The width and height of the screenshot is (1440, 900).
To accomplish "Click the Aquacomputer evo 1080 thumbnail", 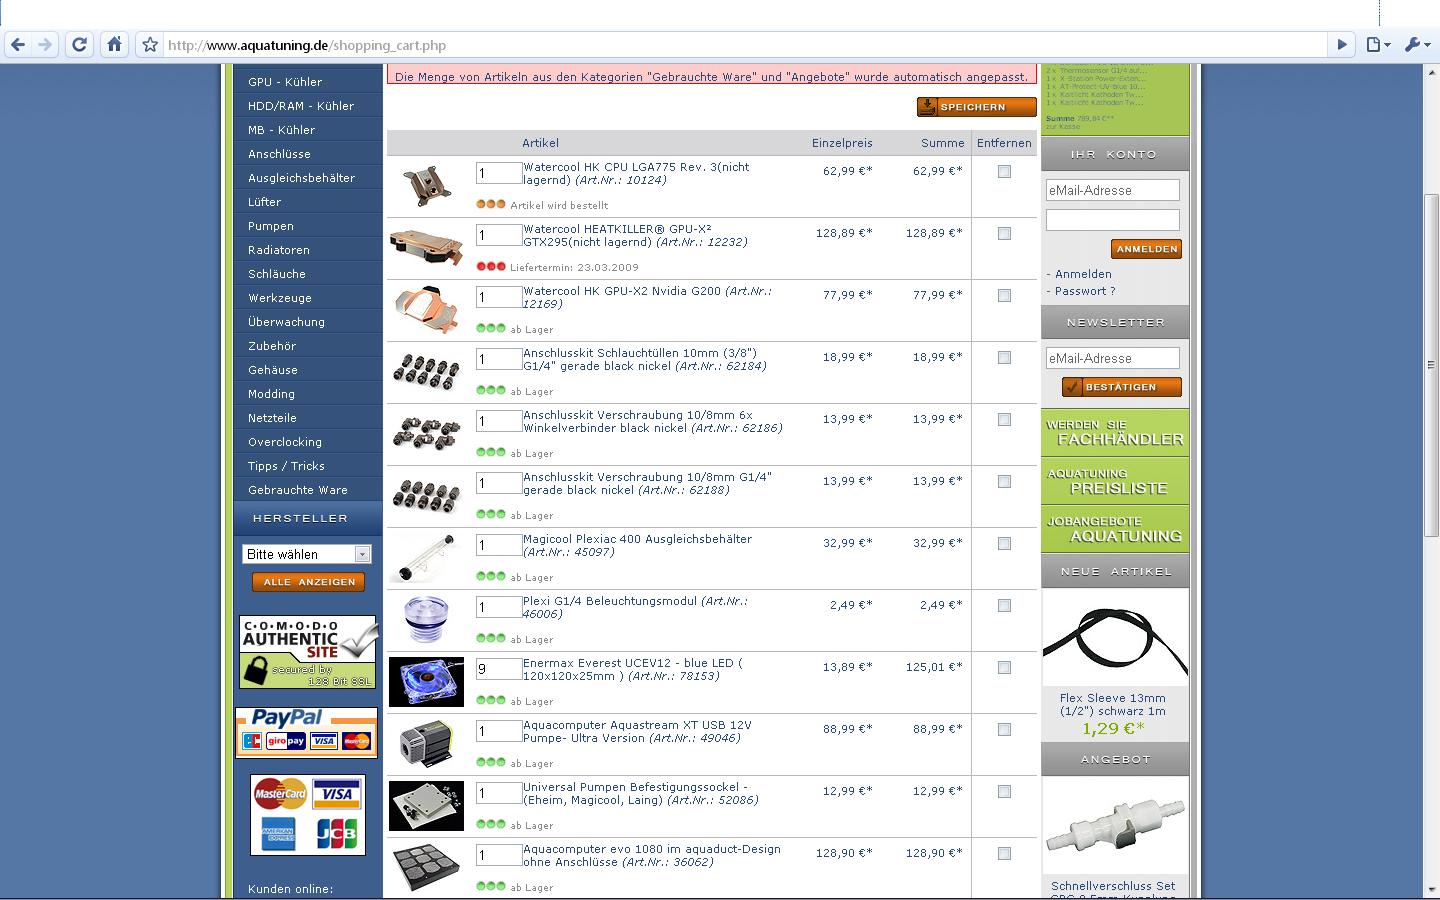I will (x=426, y=868).
